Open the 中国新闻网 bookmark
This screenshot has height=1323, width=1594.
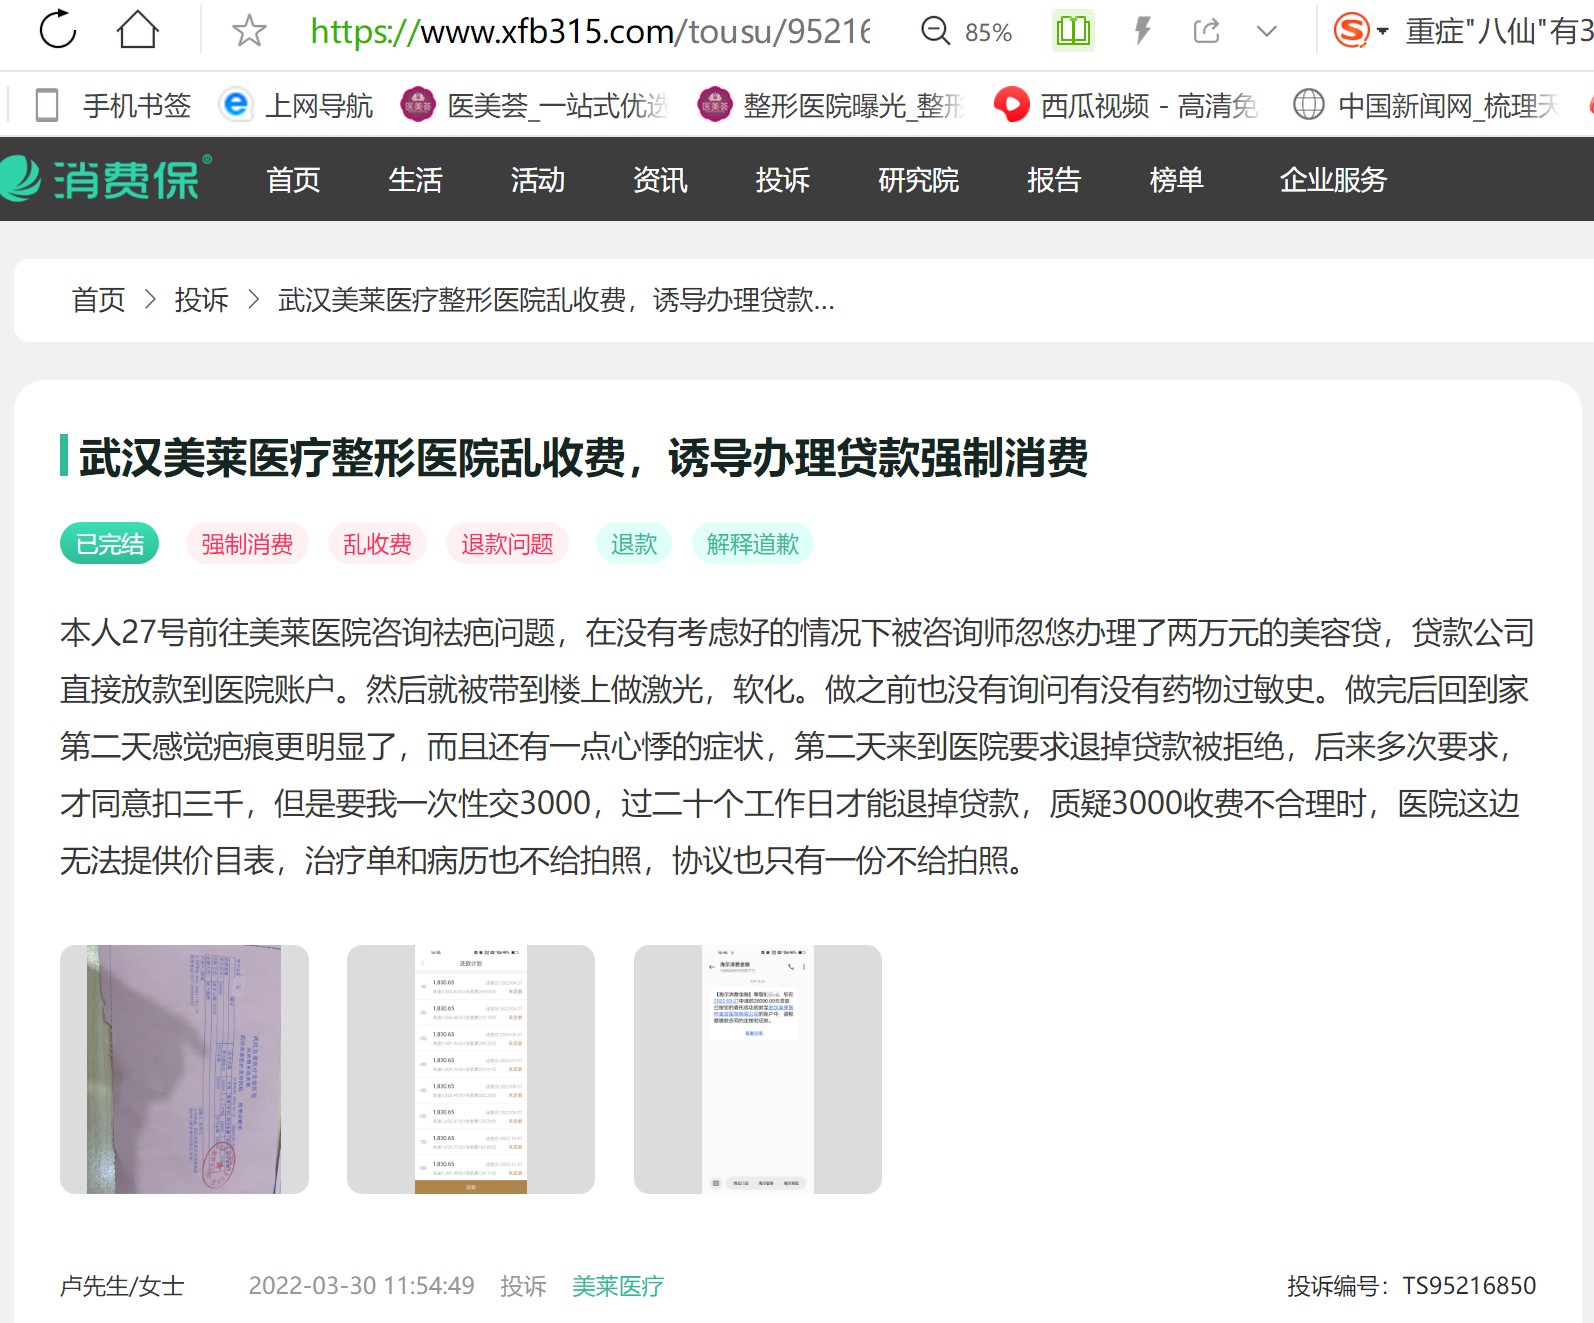(x=1426, y=105)
